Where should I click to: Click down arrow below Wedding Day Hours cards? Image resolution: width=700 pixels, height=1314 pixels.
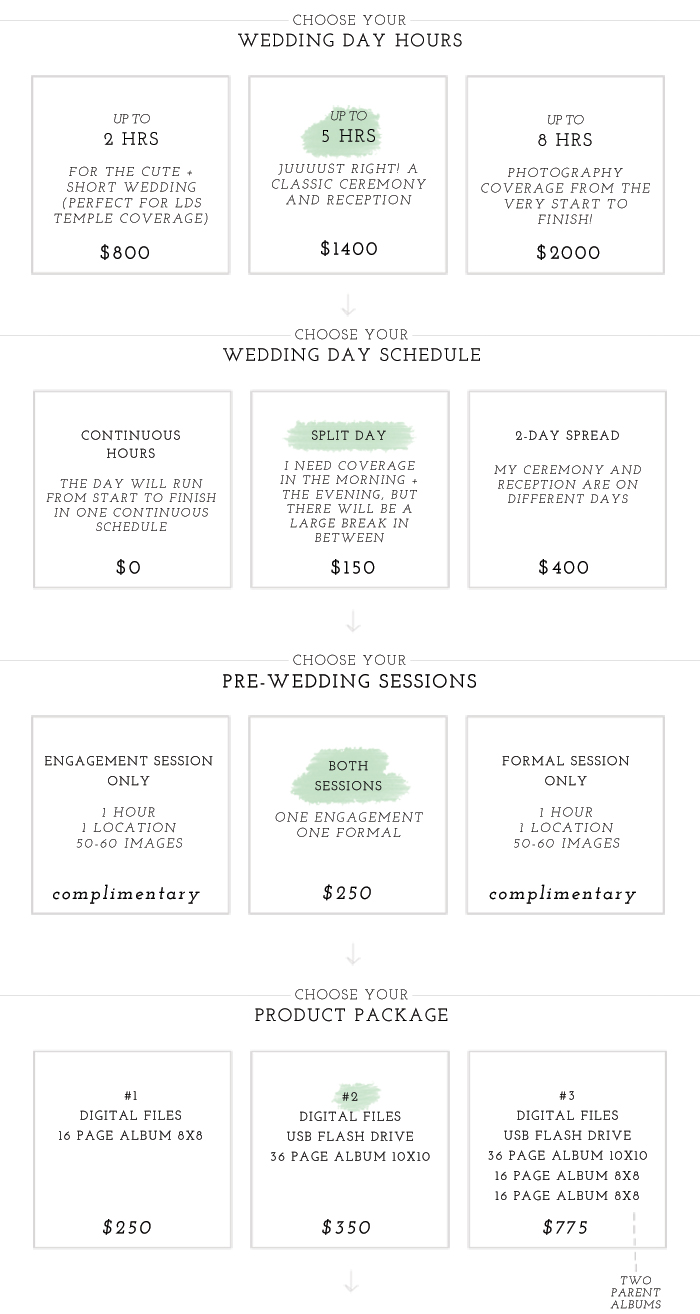tap(348, 305)
